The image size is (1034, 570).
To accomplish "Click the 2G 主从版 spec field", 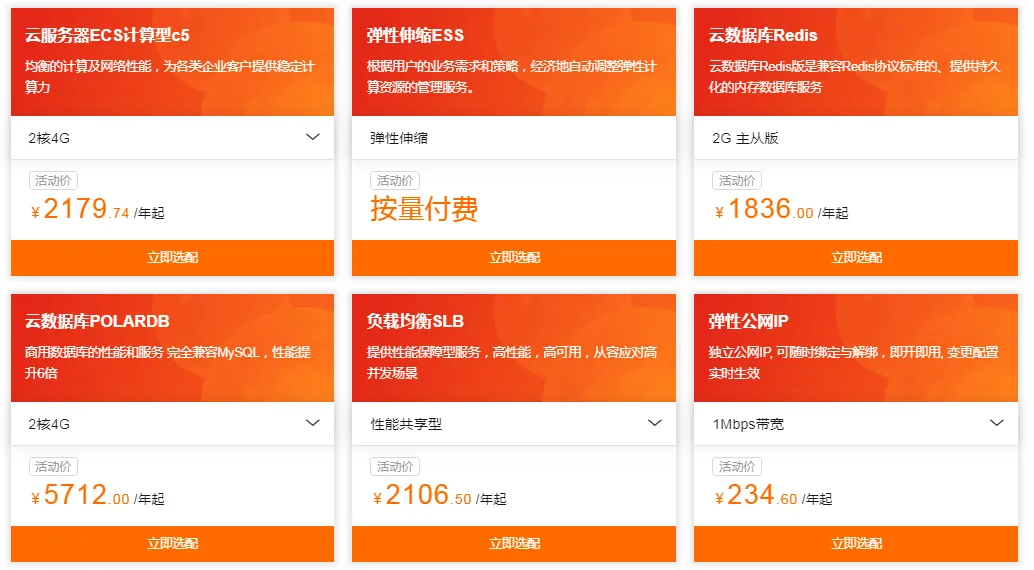I will (x=855, y=138).
